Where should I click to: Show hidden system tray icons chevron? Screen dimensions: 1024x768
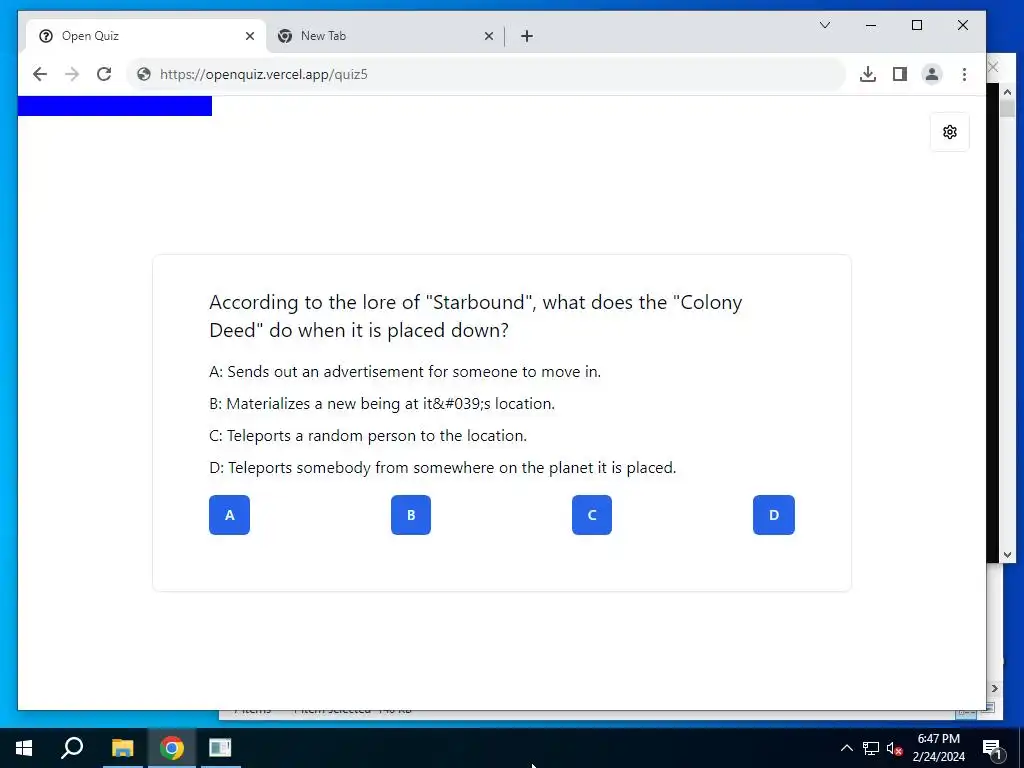[846, 748]
